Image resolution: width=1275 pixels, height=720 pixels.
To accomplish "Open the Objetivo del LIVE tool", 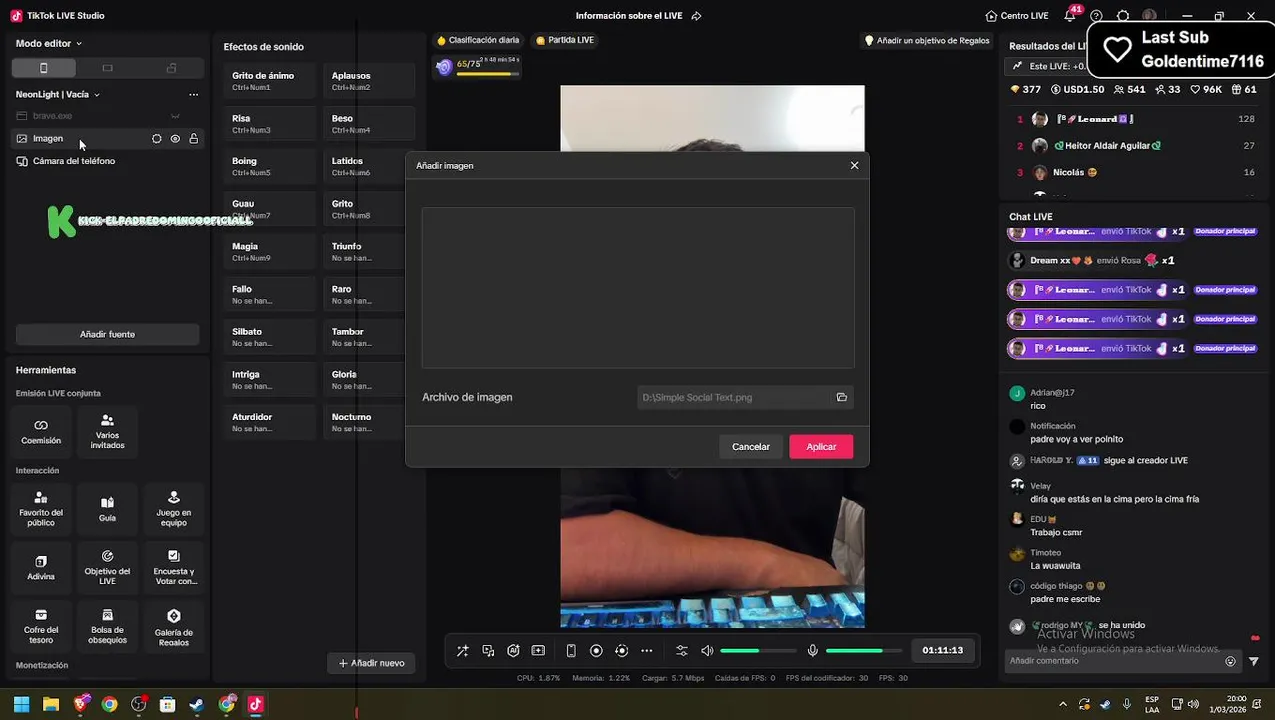I will tap(107, 568).
